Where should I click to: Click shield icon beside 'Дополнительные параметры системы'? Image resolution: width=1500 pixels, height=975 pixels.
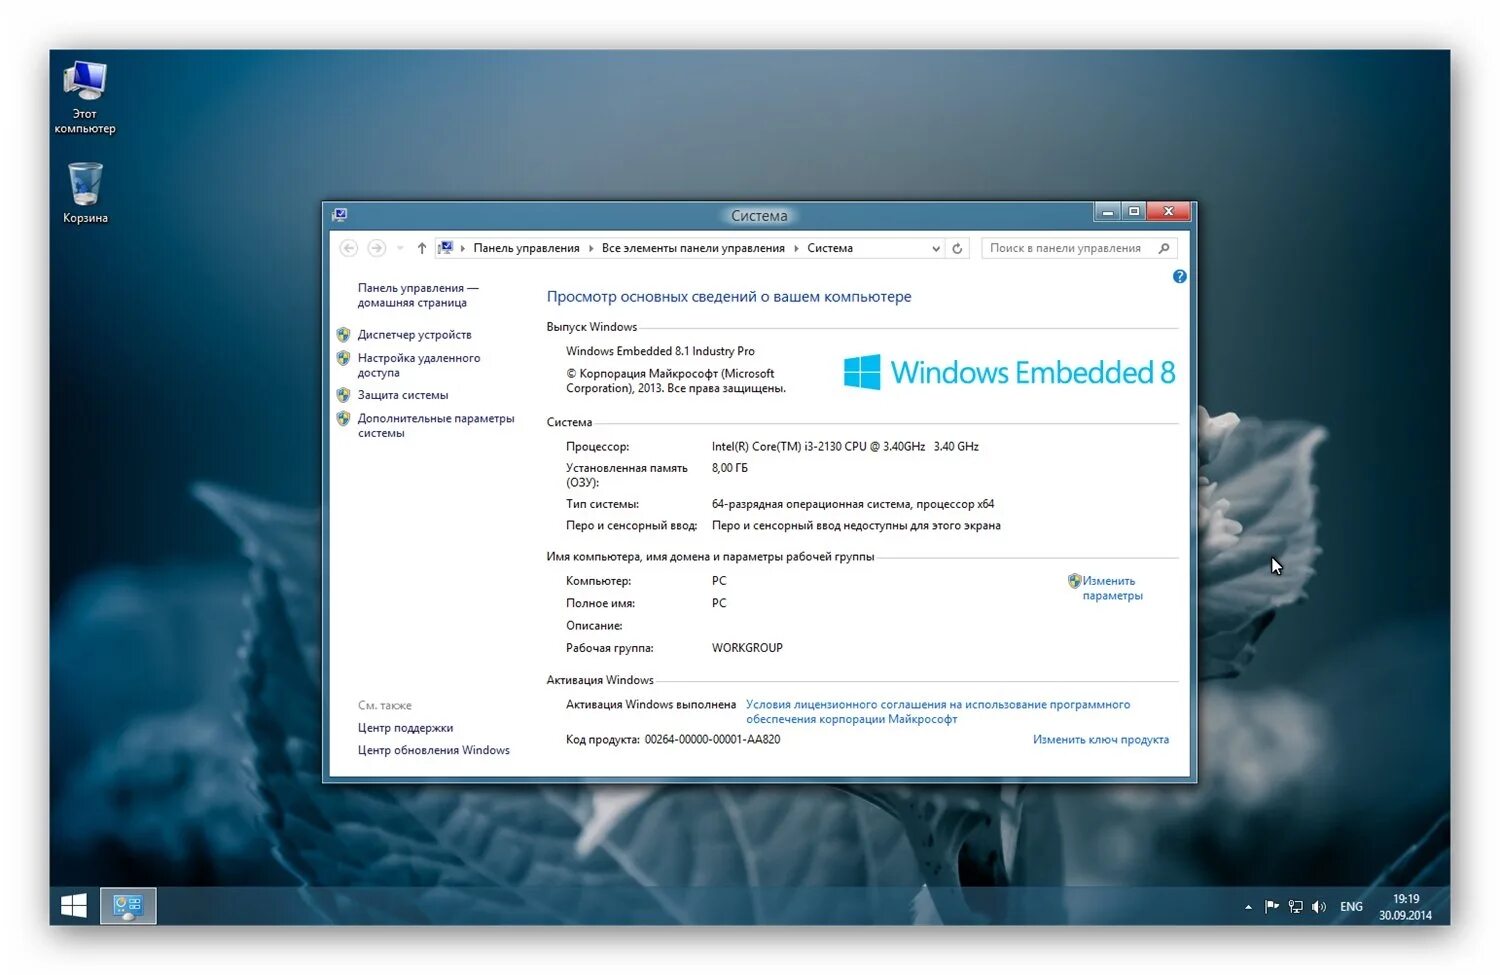343,419
